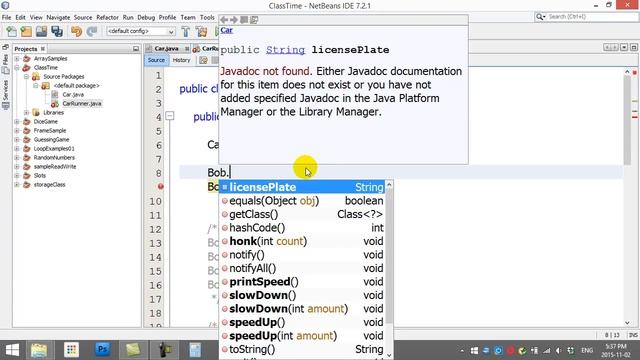Expand the Libraries node
This screenshot has width=640, height=360.
point(26,113)
